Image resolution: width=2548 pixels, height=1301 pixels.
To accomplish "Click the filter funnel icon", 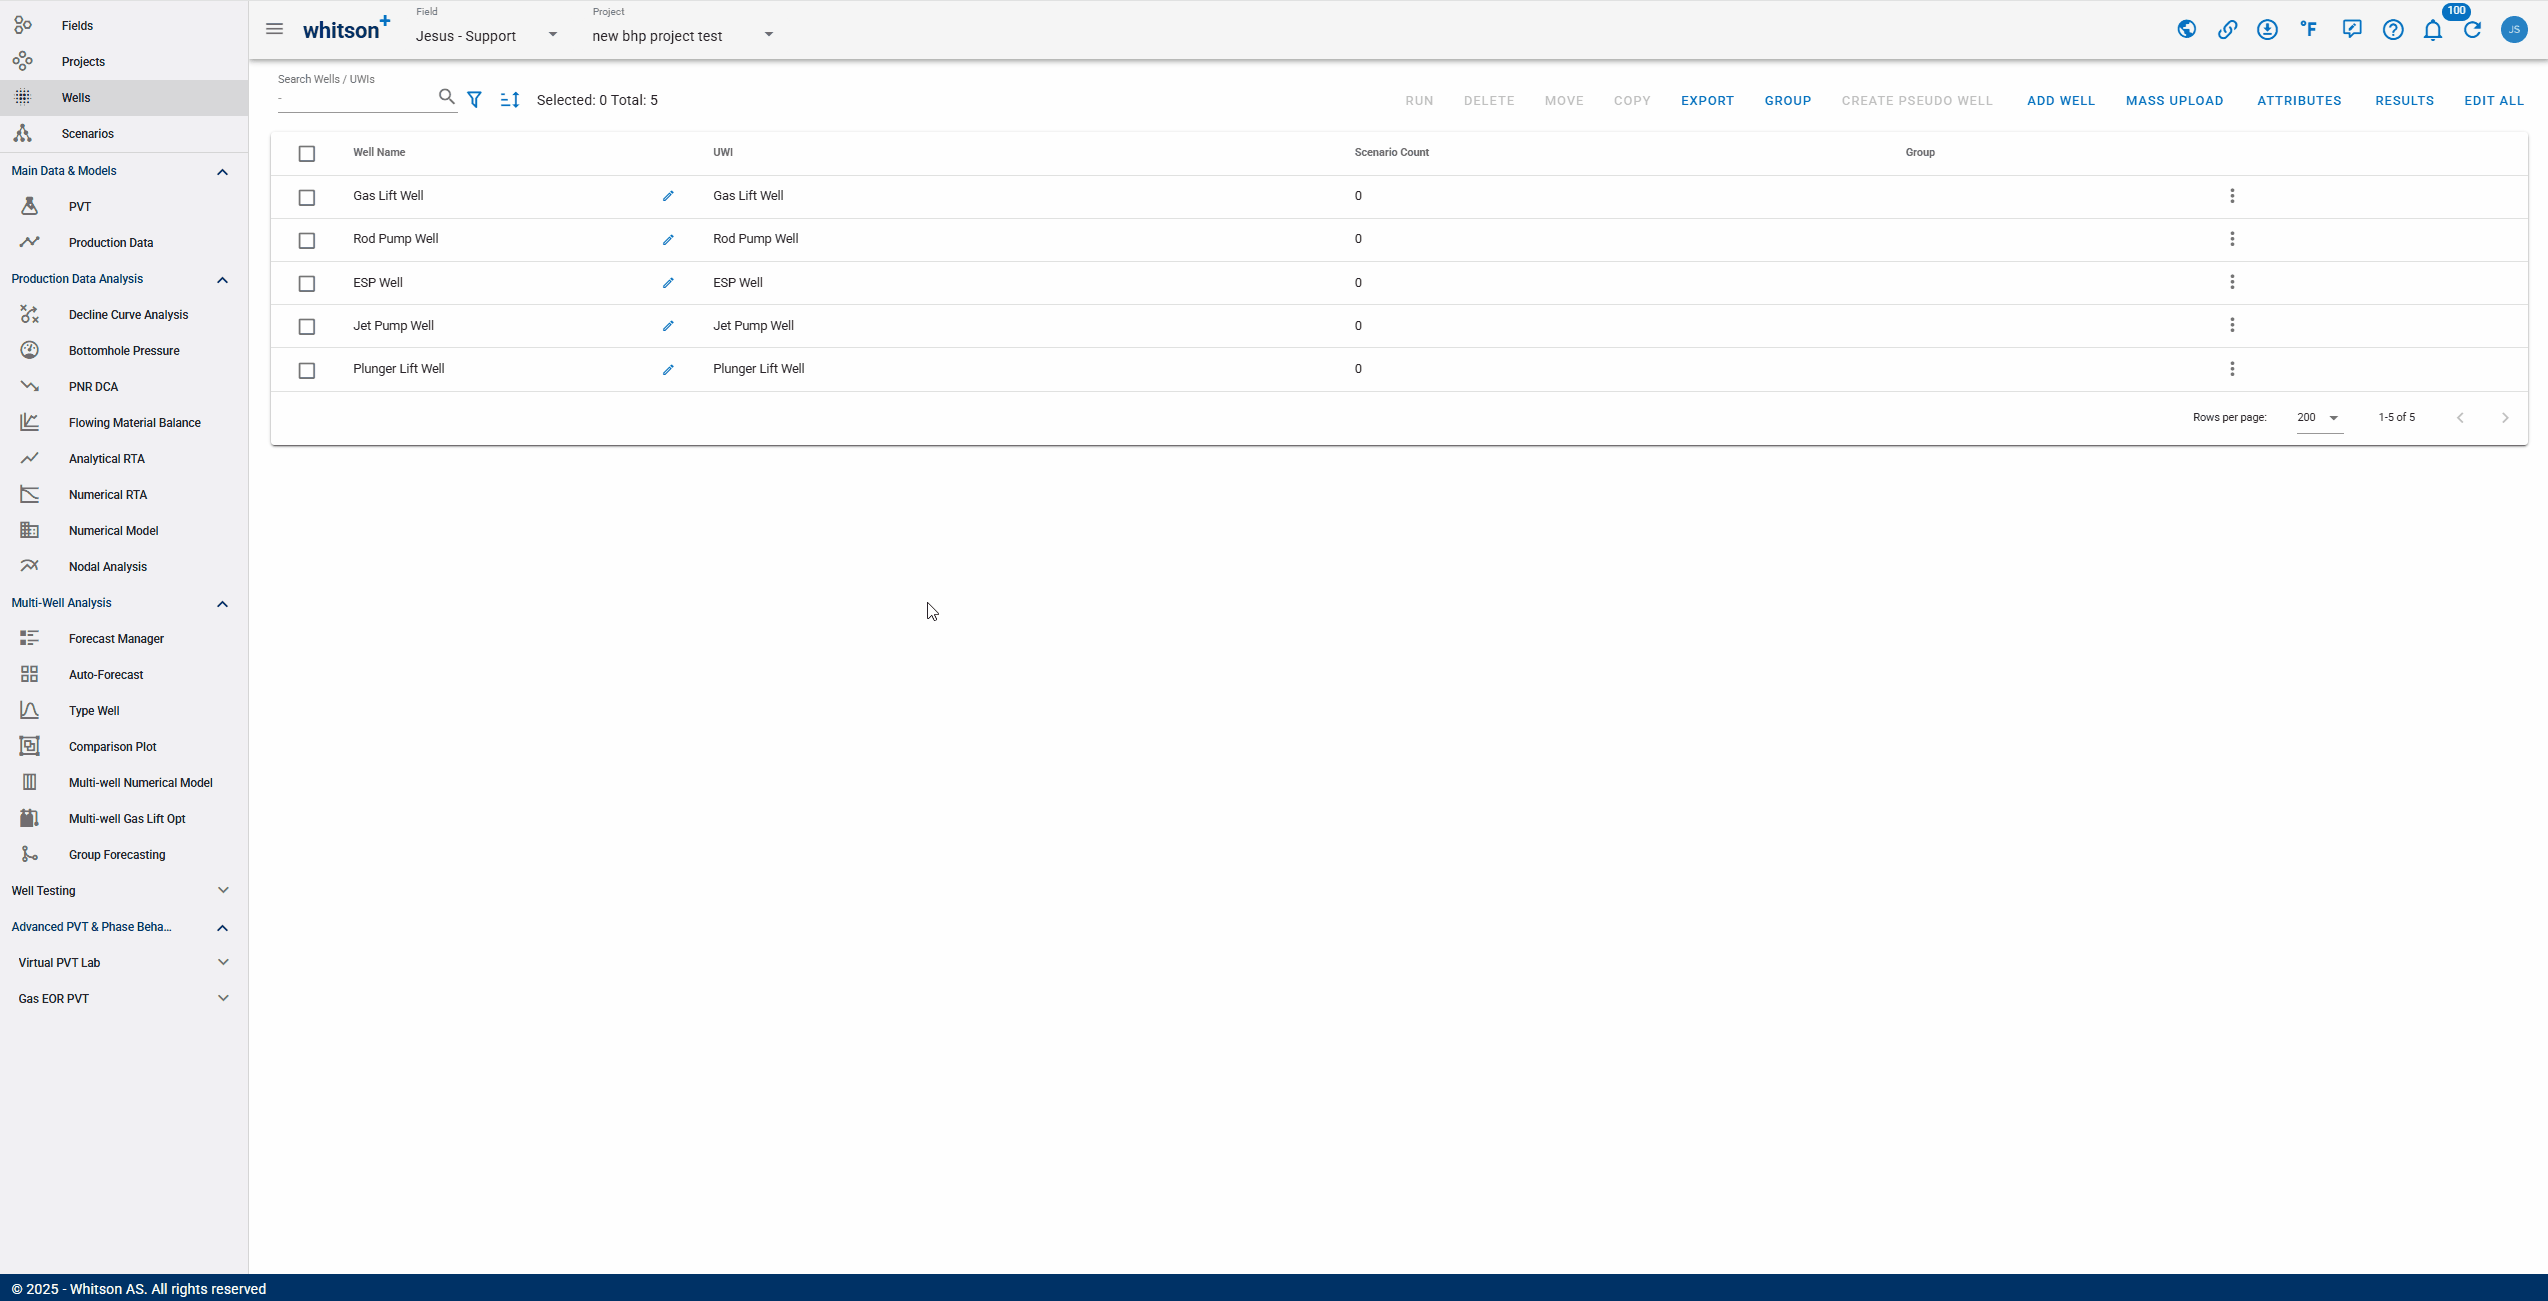I will 475,100.
